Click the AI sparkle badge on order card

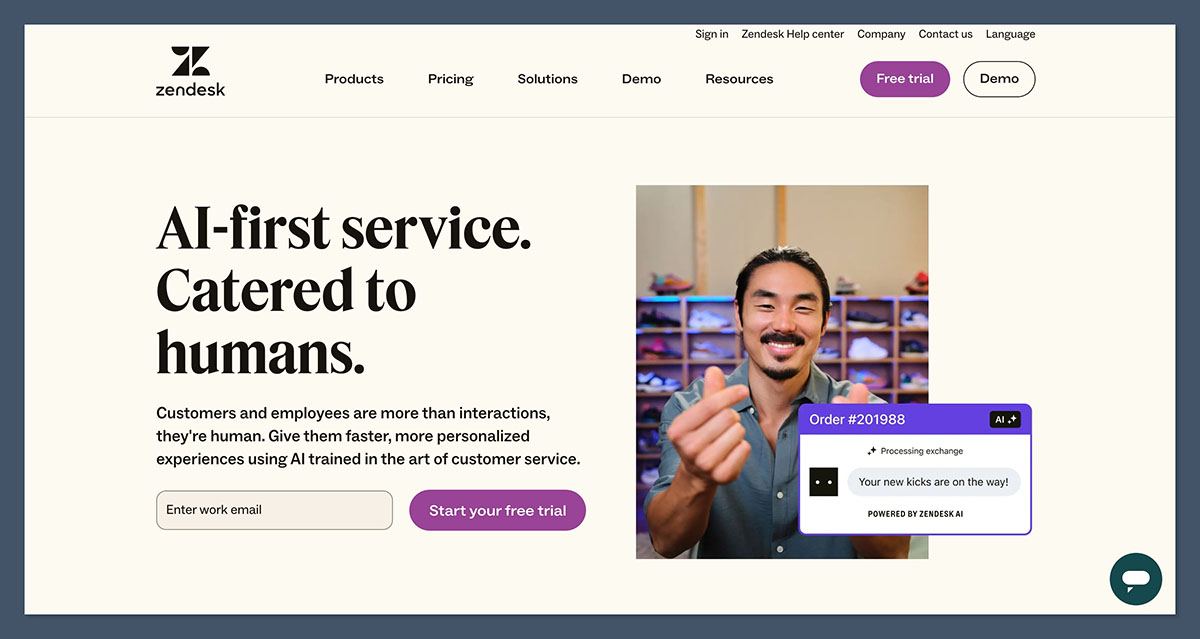click(x=1005, y=419)
